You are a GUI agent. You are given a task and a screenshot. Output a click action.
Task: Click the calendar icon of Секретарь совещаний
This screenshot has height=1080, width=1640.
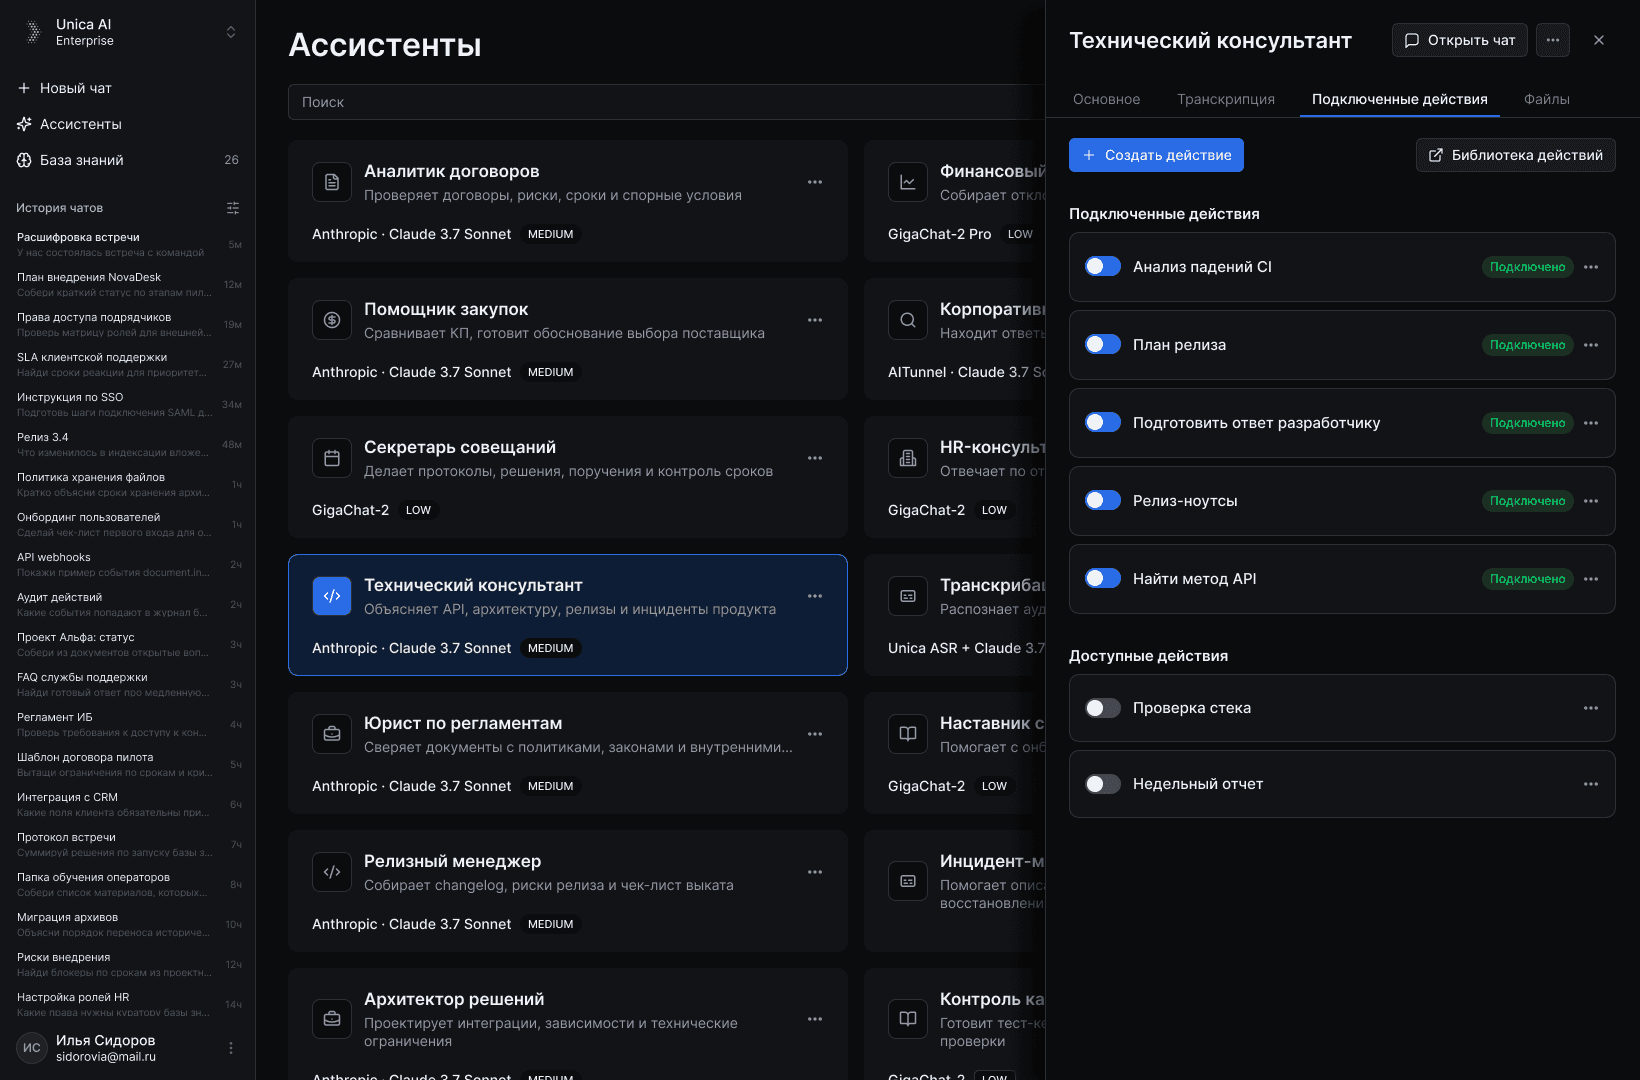point(332,458)
